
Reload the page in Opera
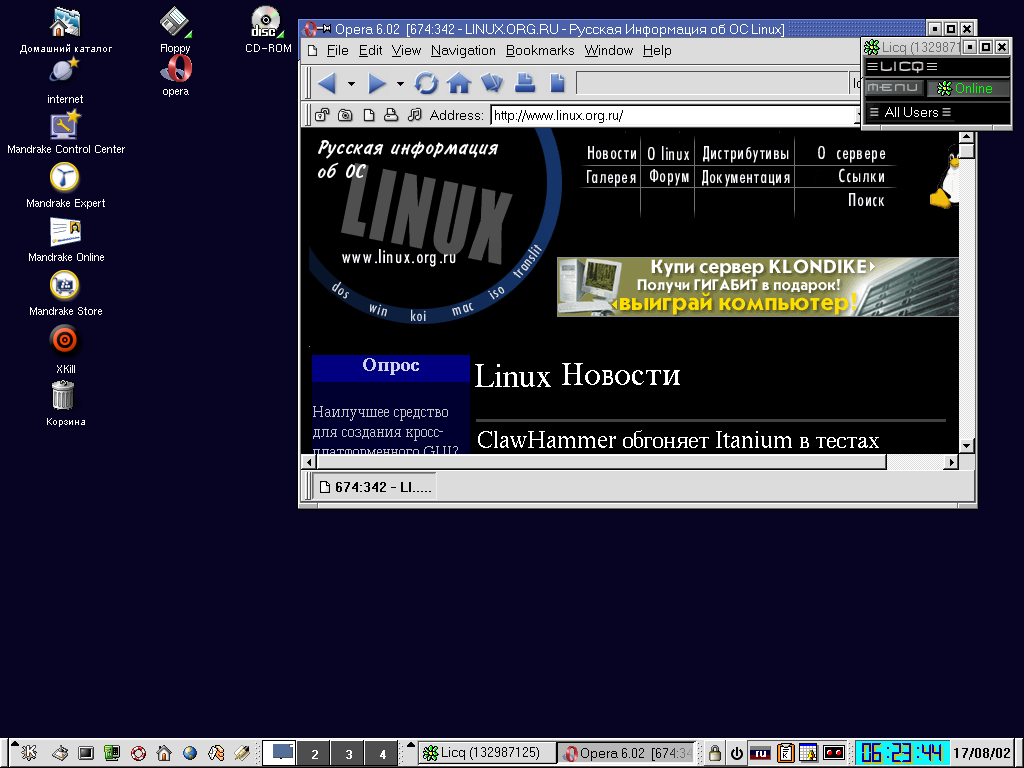[x=426, y=83]
